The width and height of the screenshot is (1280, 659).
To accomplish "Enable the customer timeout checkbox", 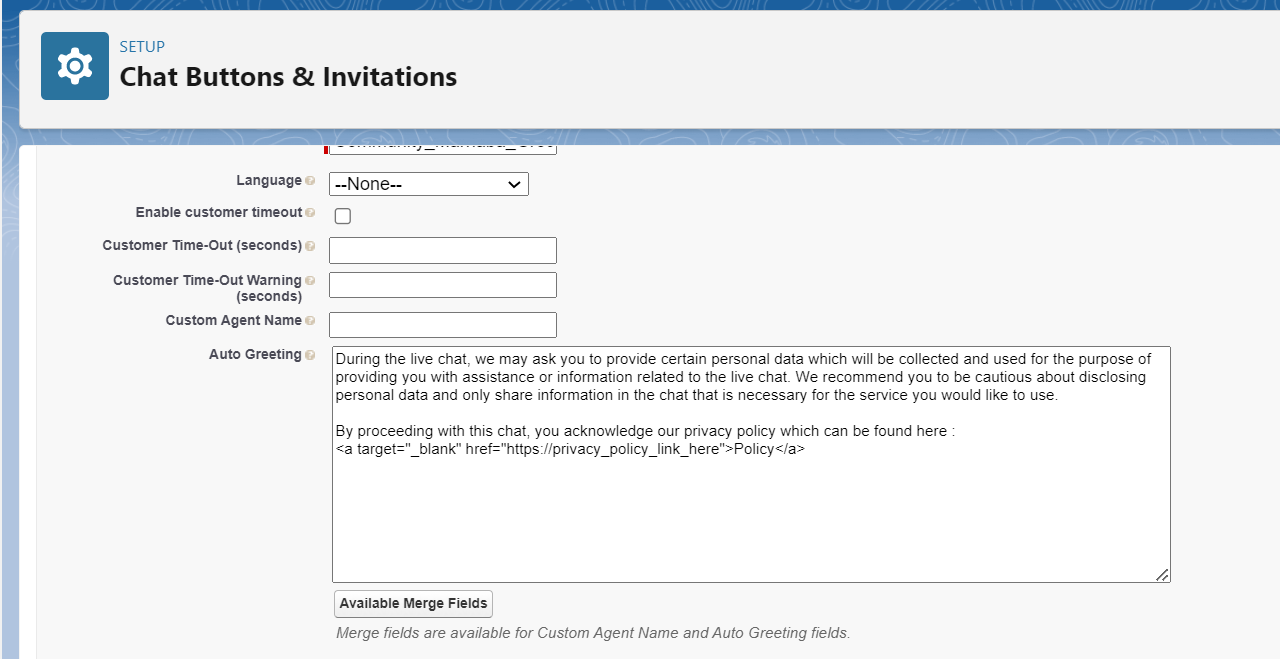I will pyautogui.click(x=343, y=216).
